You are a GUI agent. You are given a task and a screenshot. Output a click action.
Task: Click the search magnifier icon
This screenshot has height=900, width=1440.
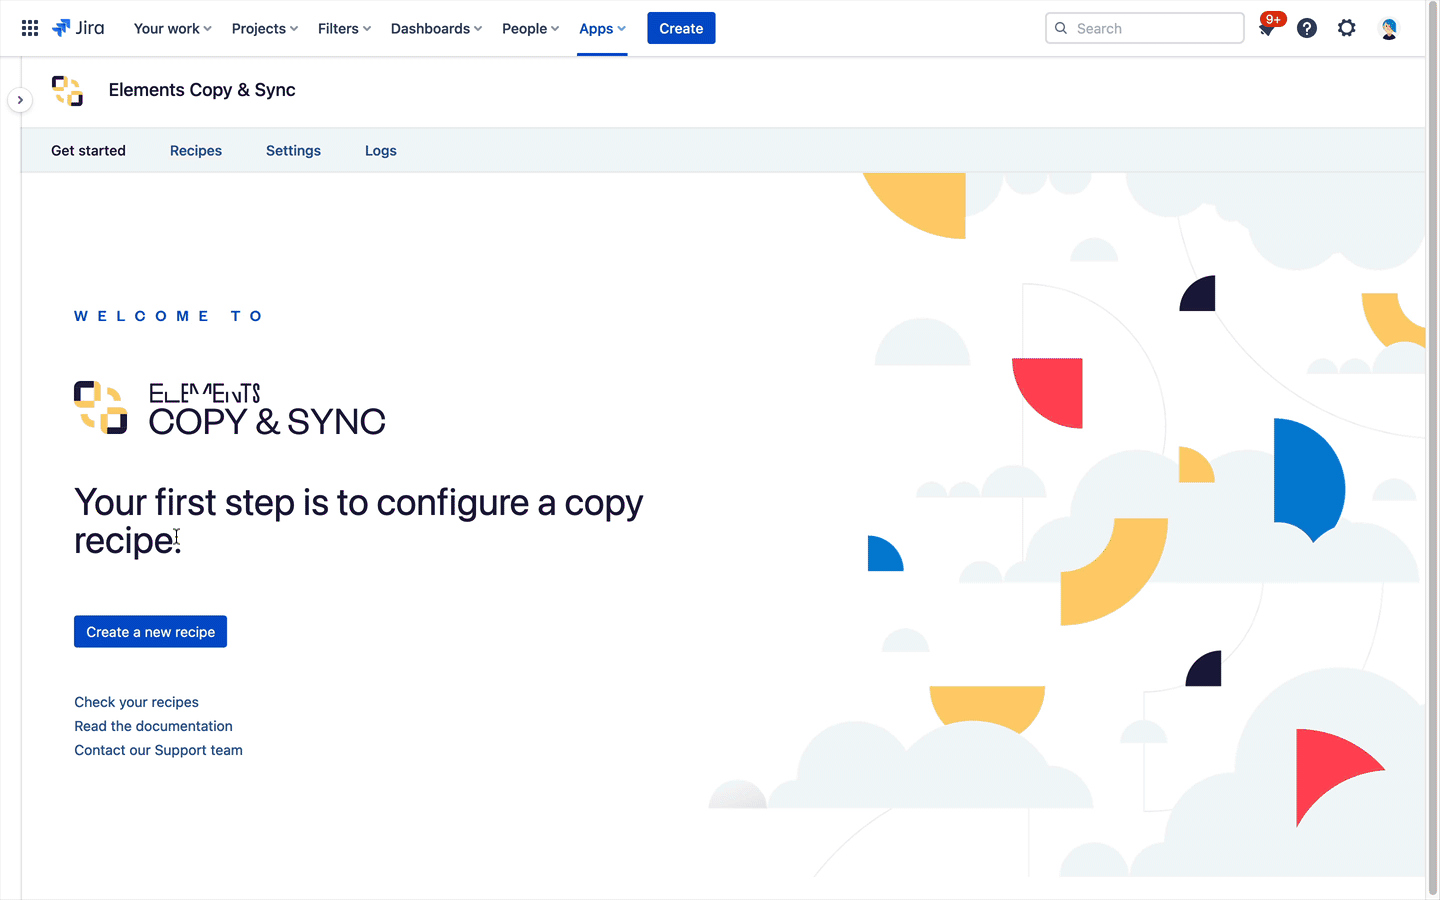click(x=1061, y=28)
